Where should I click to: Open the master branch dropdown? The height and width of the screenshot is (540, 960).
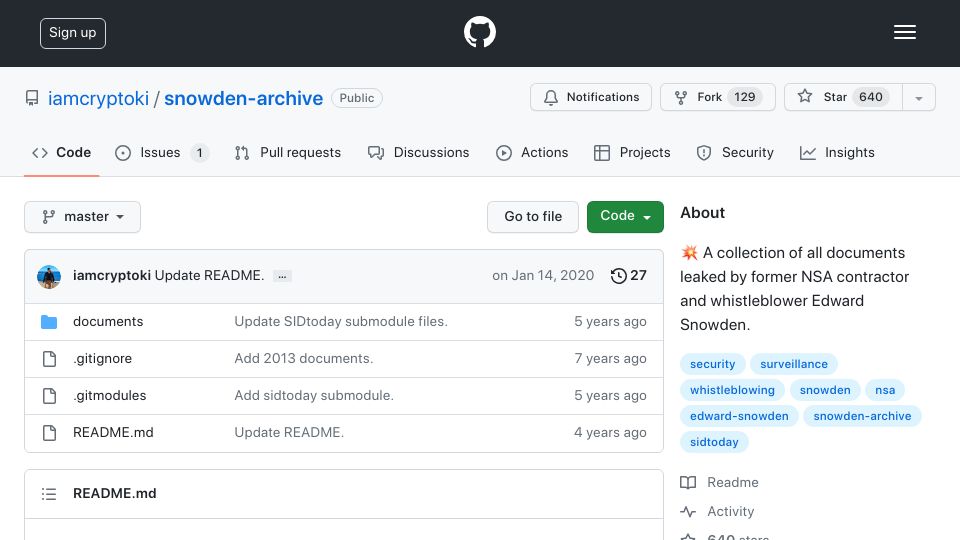pyautogui.click(x=83, y=217)
